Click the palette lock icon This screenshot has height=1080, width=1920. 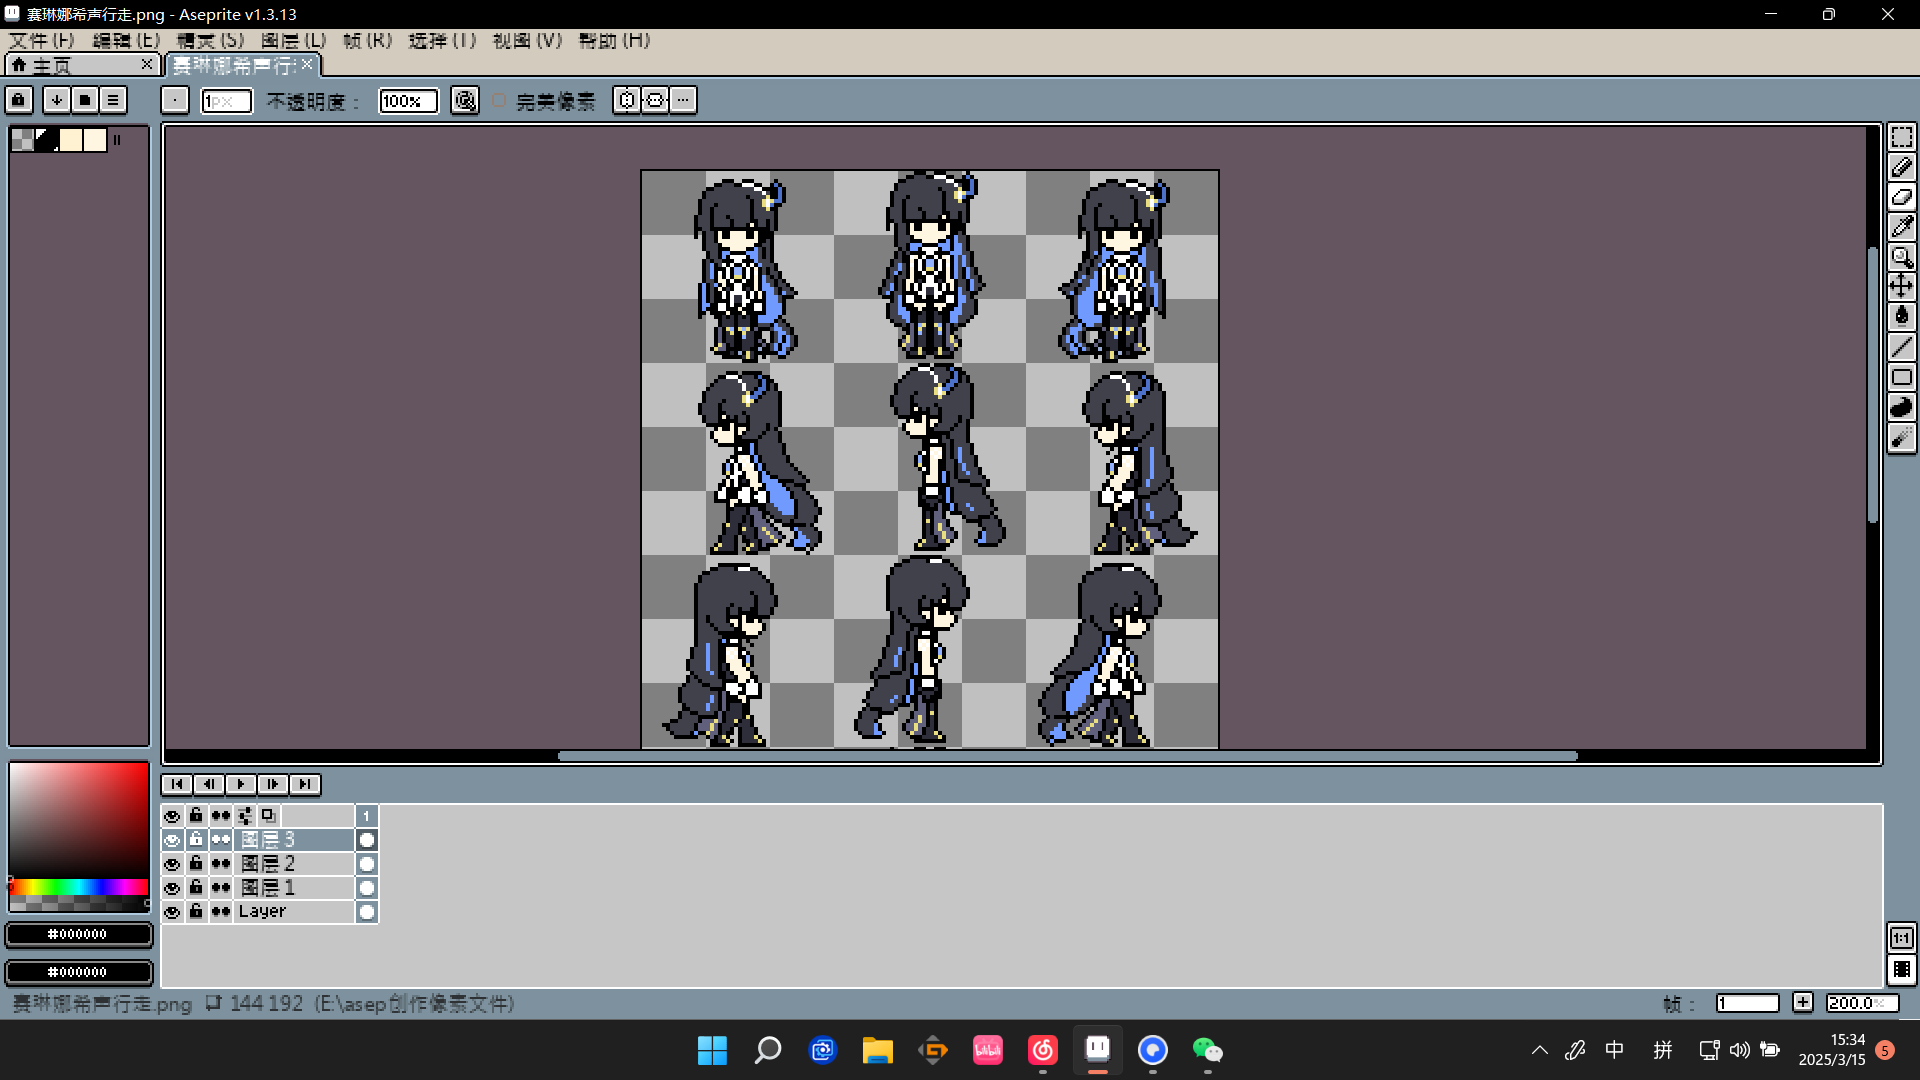[19, 100]
